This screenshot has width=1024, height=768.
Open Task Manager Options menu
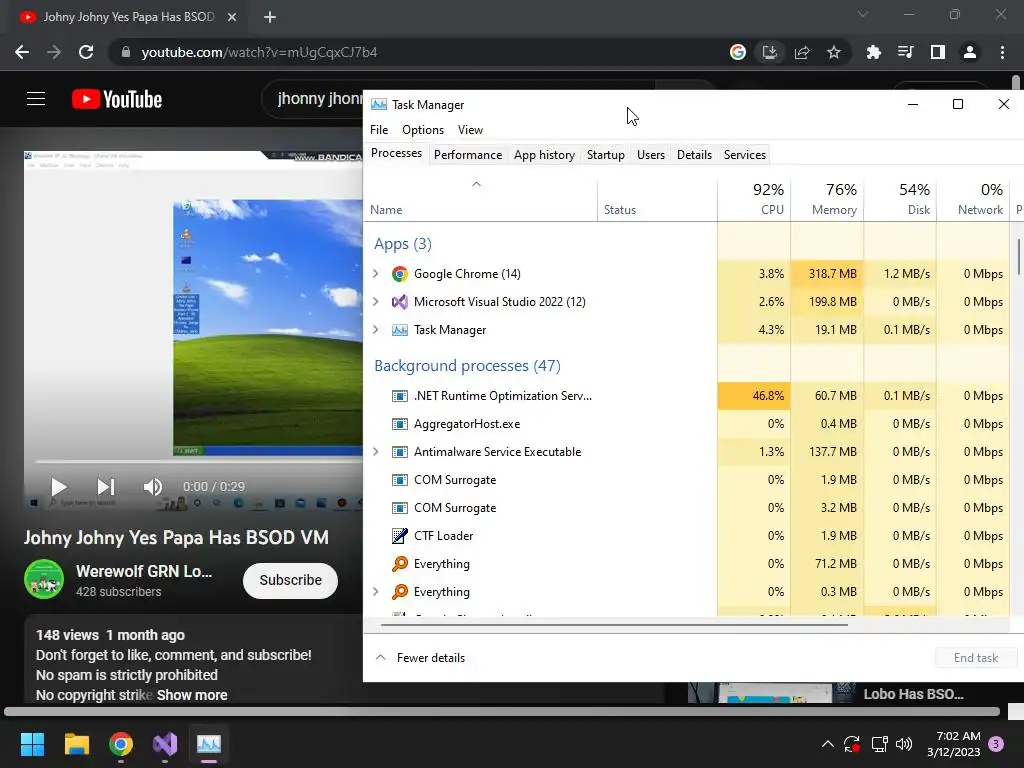(x=423, y=130)
